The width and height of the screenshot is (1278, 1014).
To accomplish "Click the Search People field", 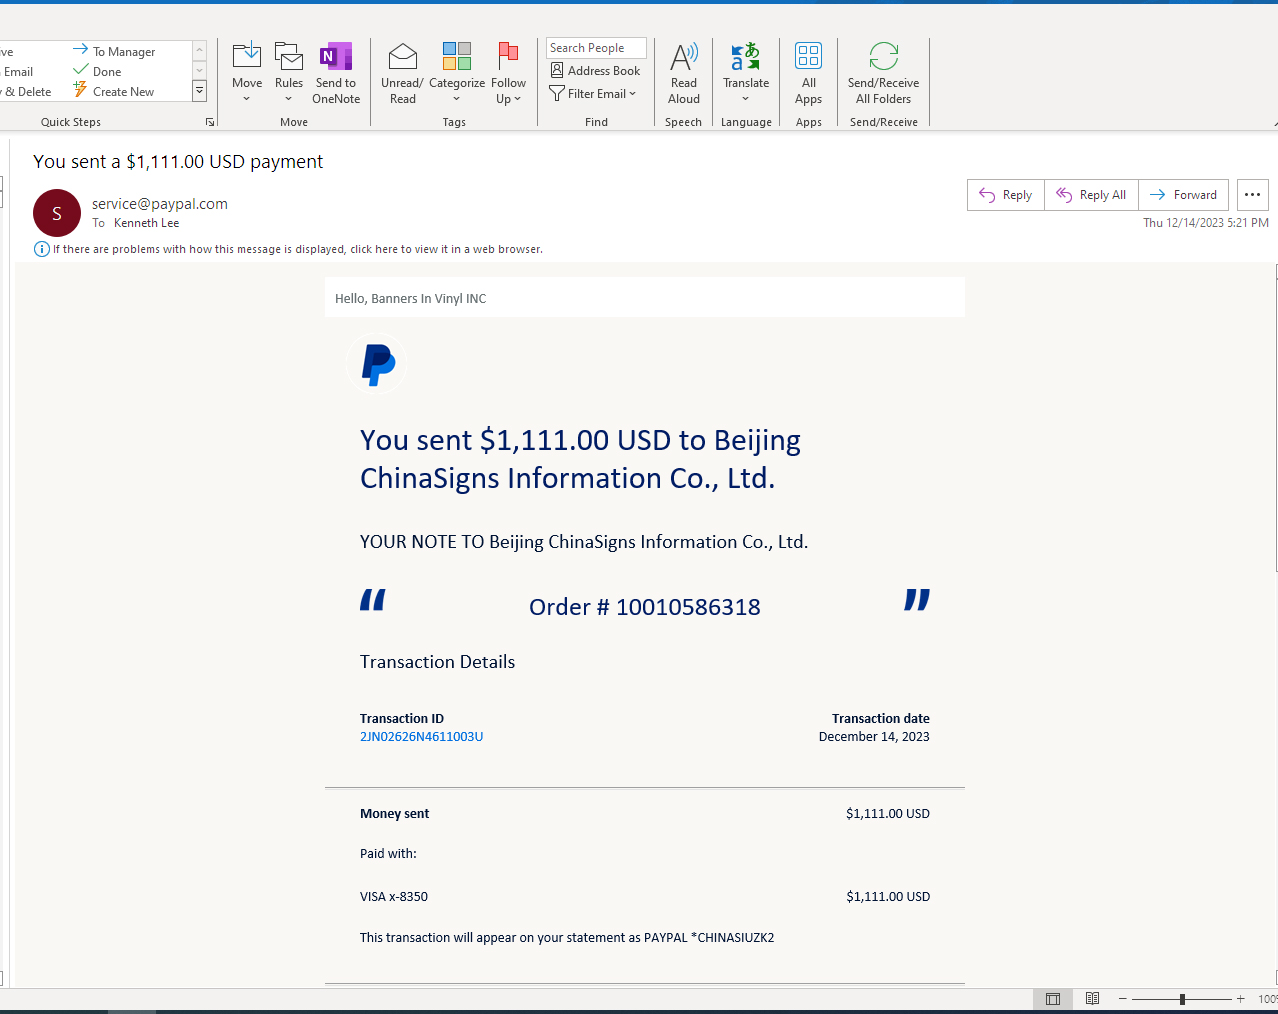I will click(x=596, y=48).
